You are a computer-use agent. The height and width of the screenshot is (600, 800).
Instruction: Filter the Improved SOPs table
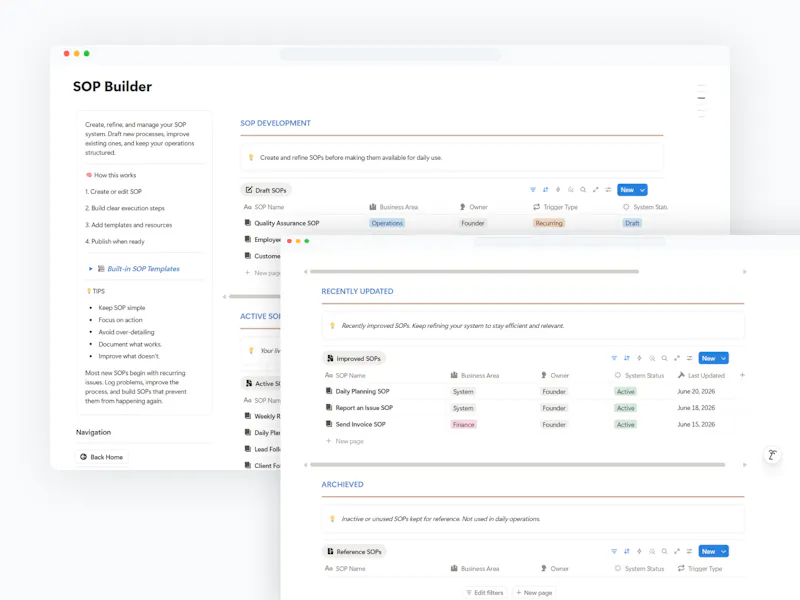pyautogui.click(x=614, y=358)
